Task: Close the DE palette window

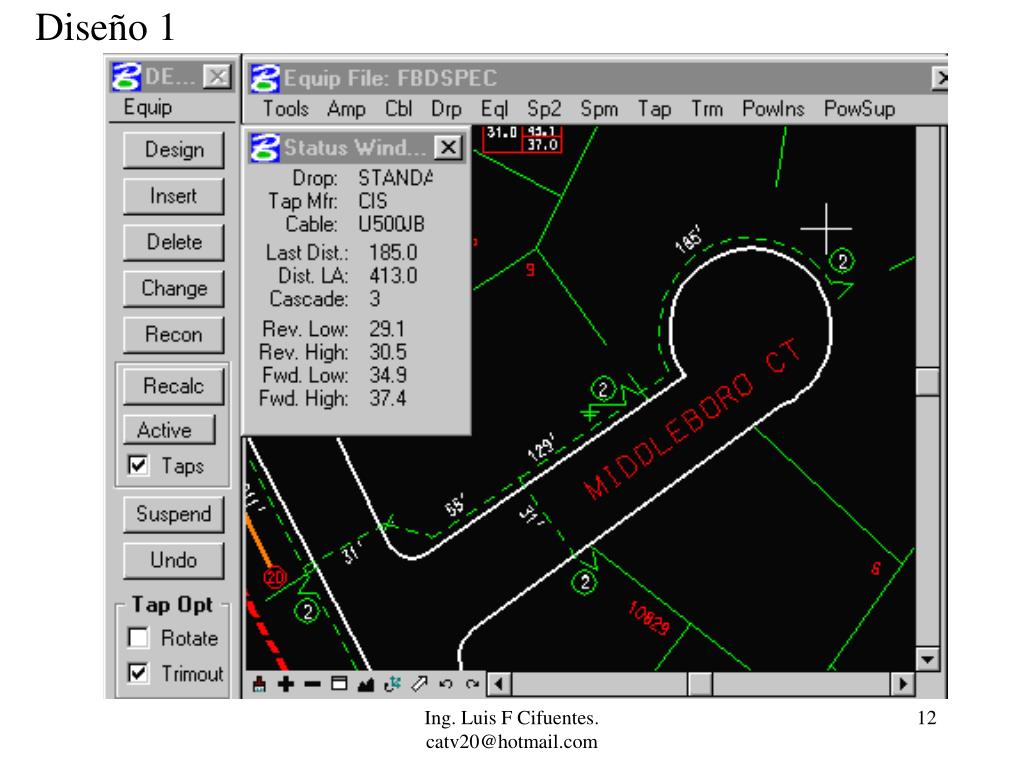Action: click(x=217, y=76)
